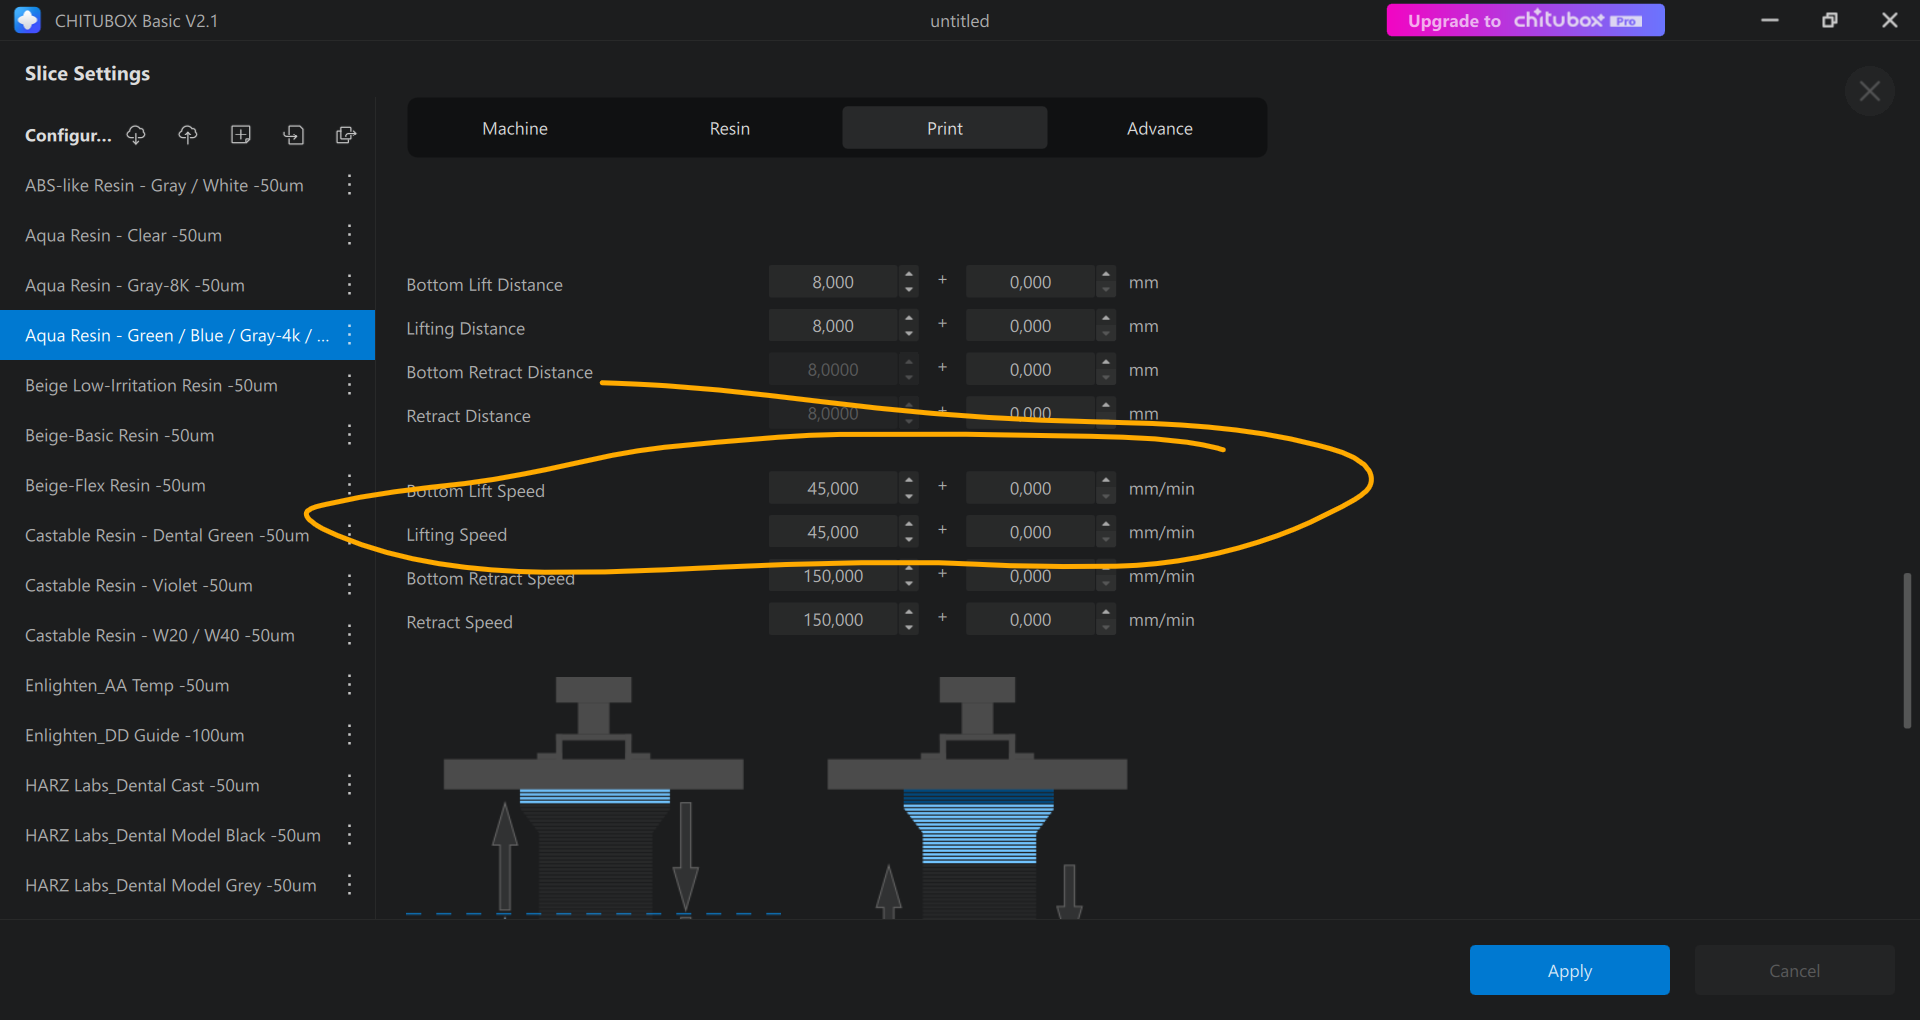This screenshot has height=1020, width=1920.
Task: Click the Bottom Lift Distance first value field
Action: [833, 282]
